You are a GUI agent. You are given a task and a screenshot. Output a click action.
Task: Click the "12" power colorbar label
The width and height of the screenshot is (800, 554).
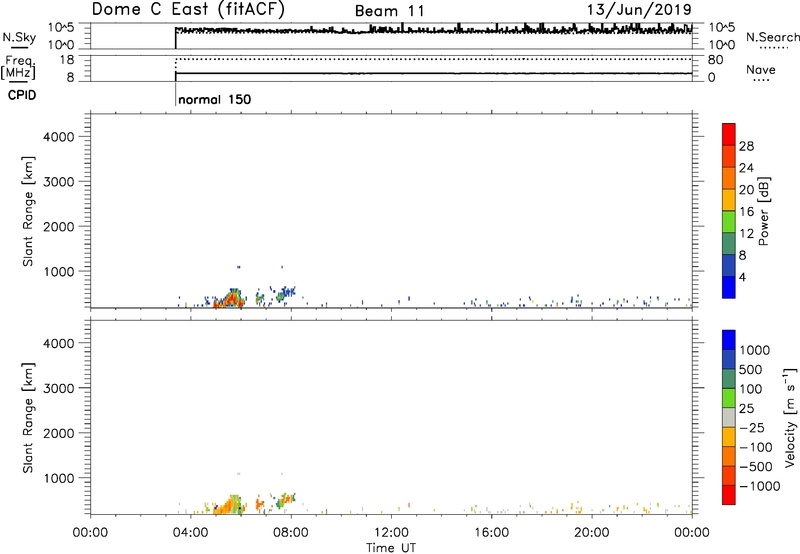point(746,234)
